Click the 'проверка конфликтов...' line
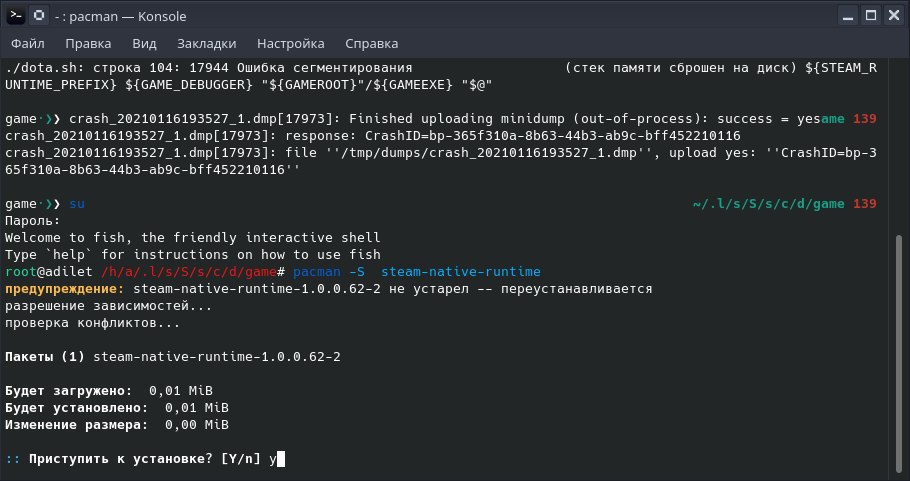Image resolution: width=910 pixels, height=481 pixels. point(93,323)
